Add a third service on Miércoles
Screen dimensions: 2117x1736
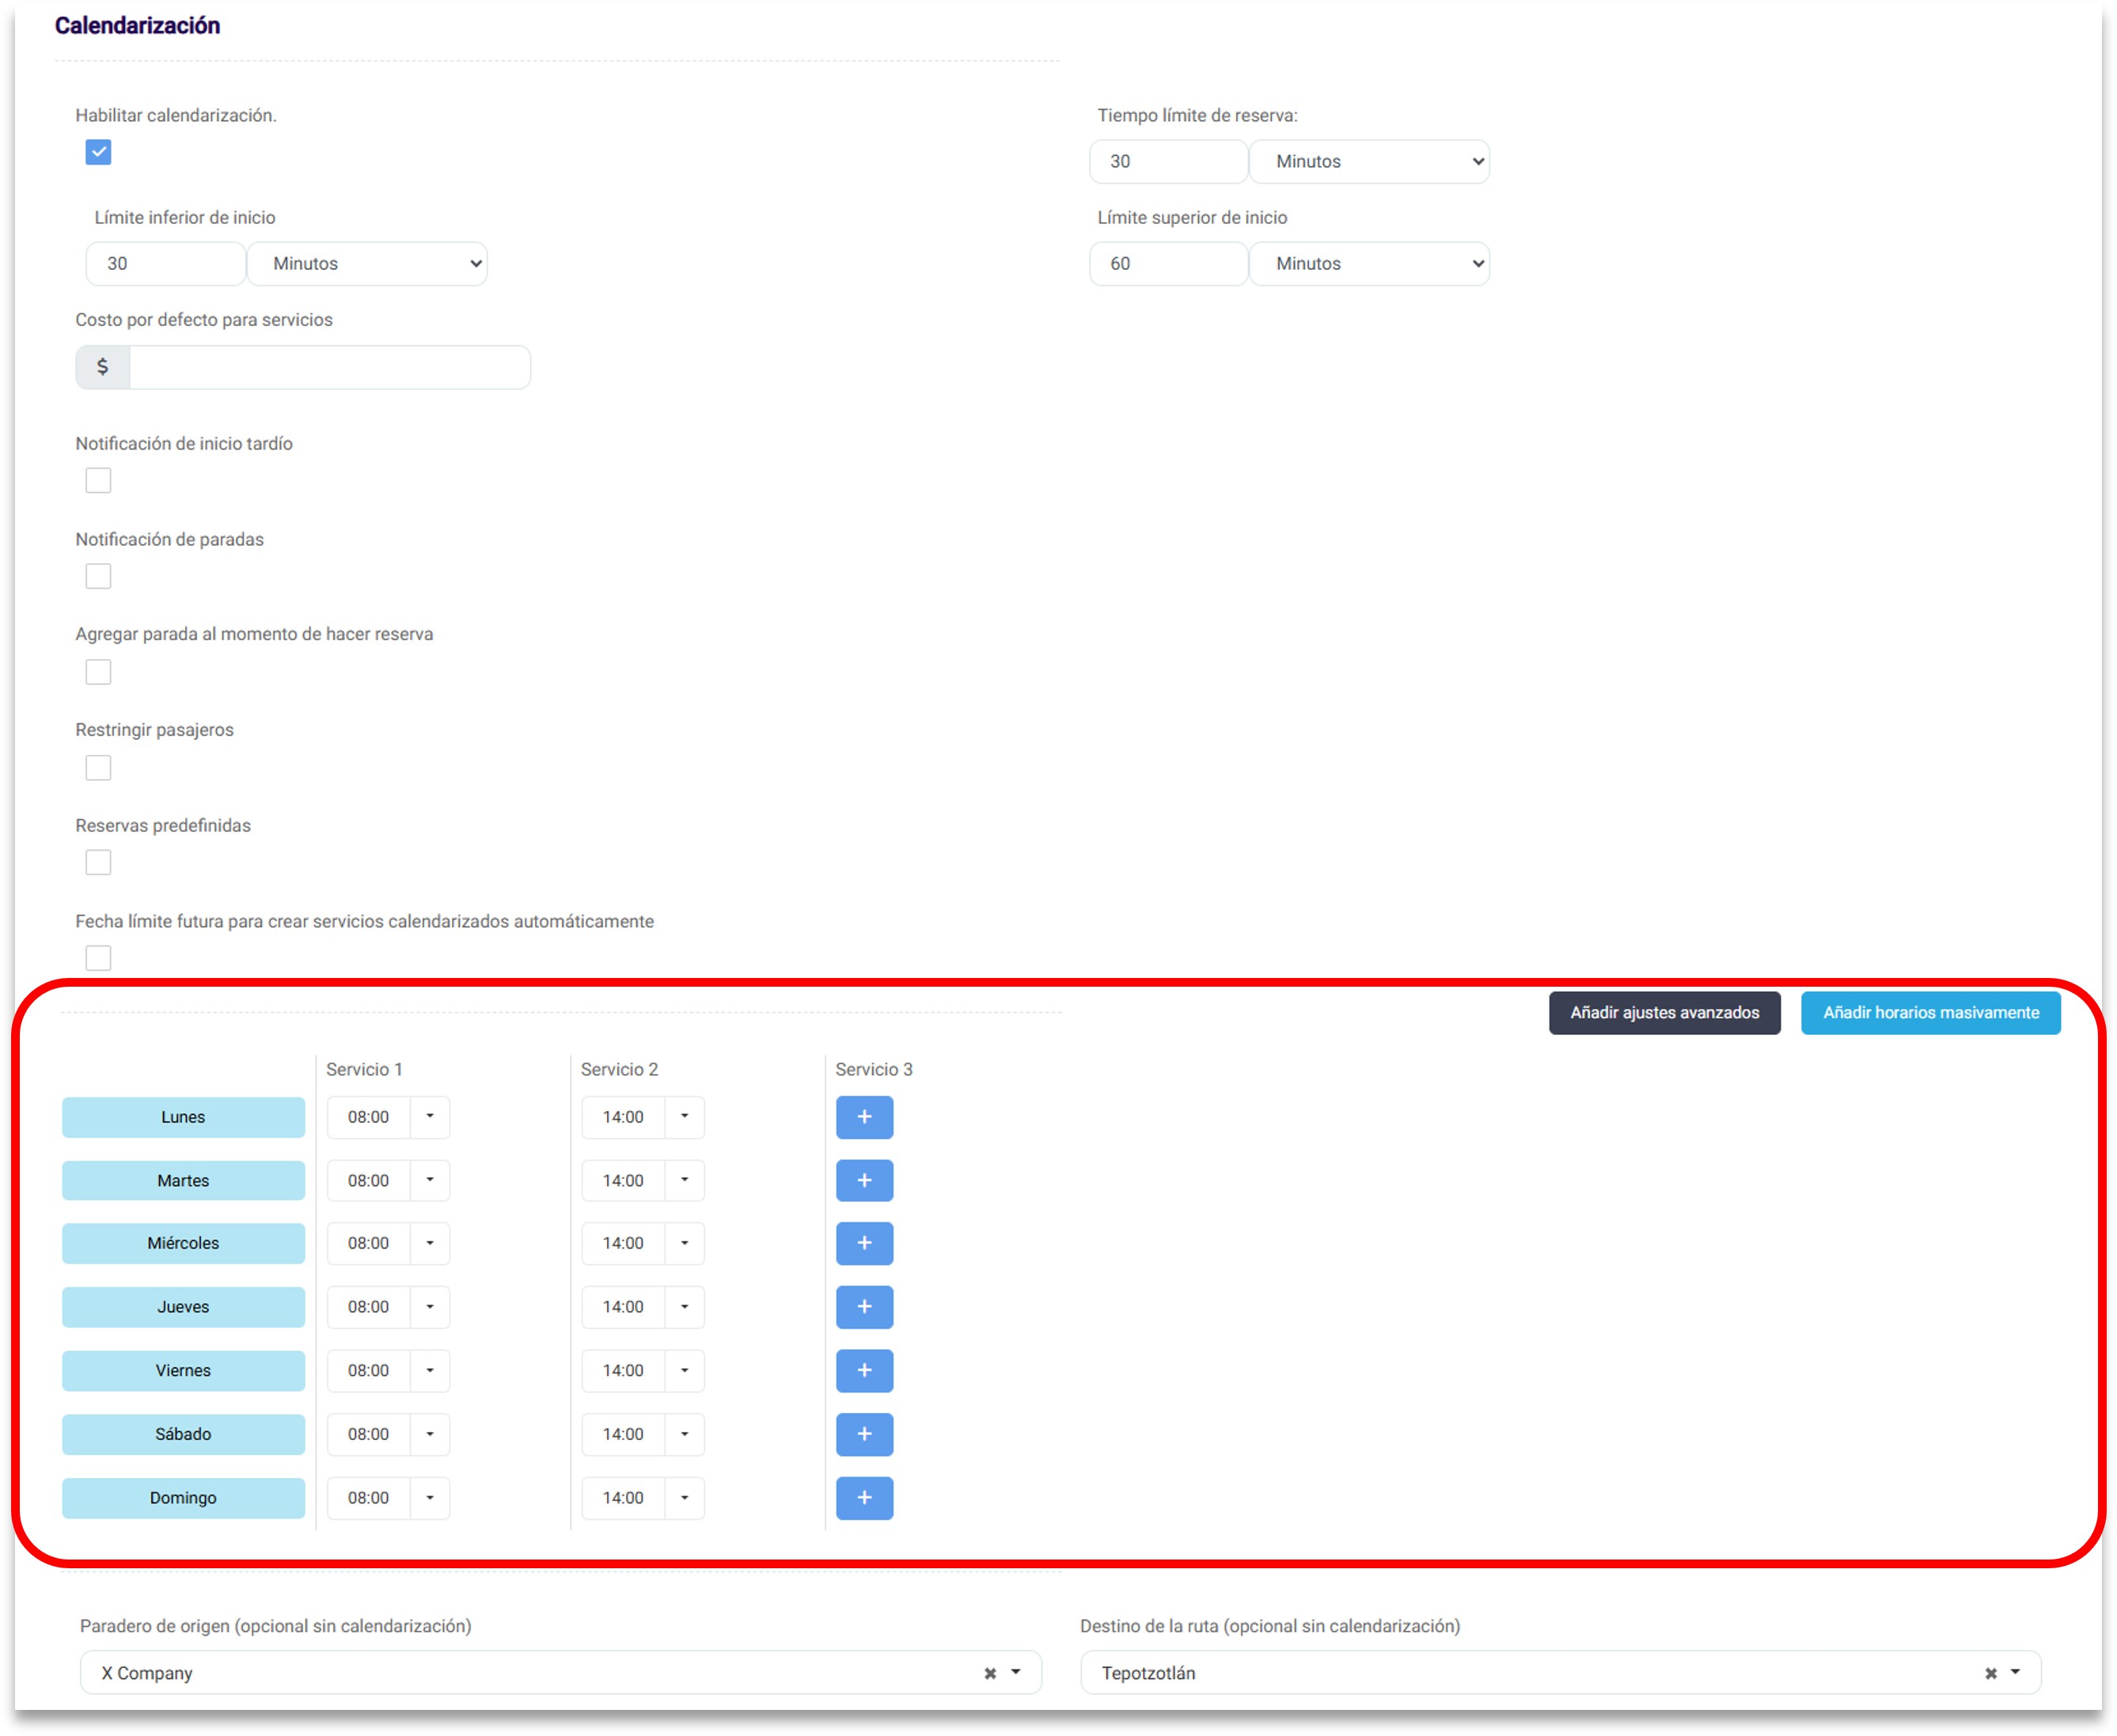coord(864,1243)
